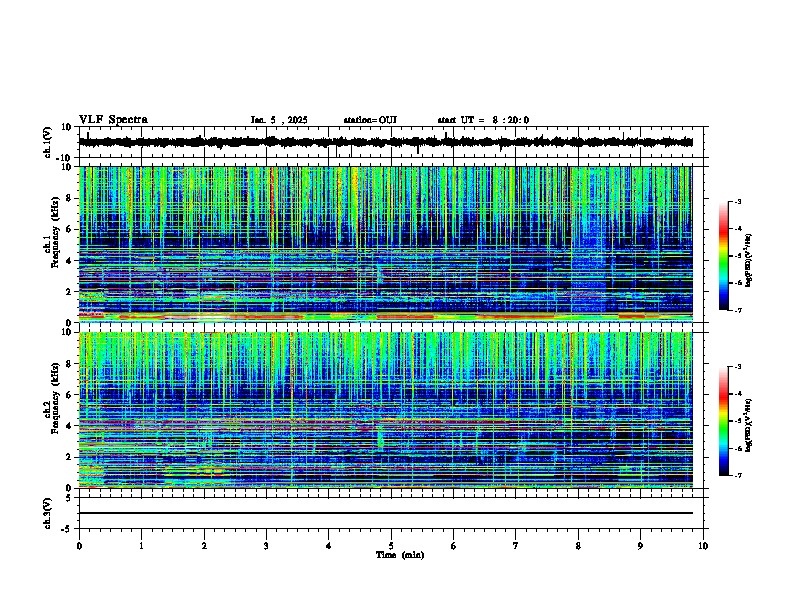
Task: Click the ch.2 spectrogram image
Action: [x=385, y=410]
